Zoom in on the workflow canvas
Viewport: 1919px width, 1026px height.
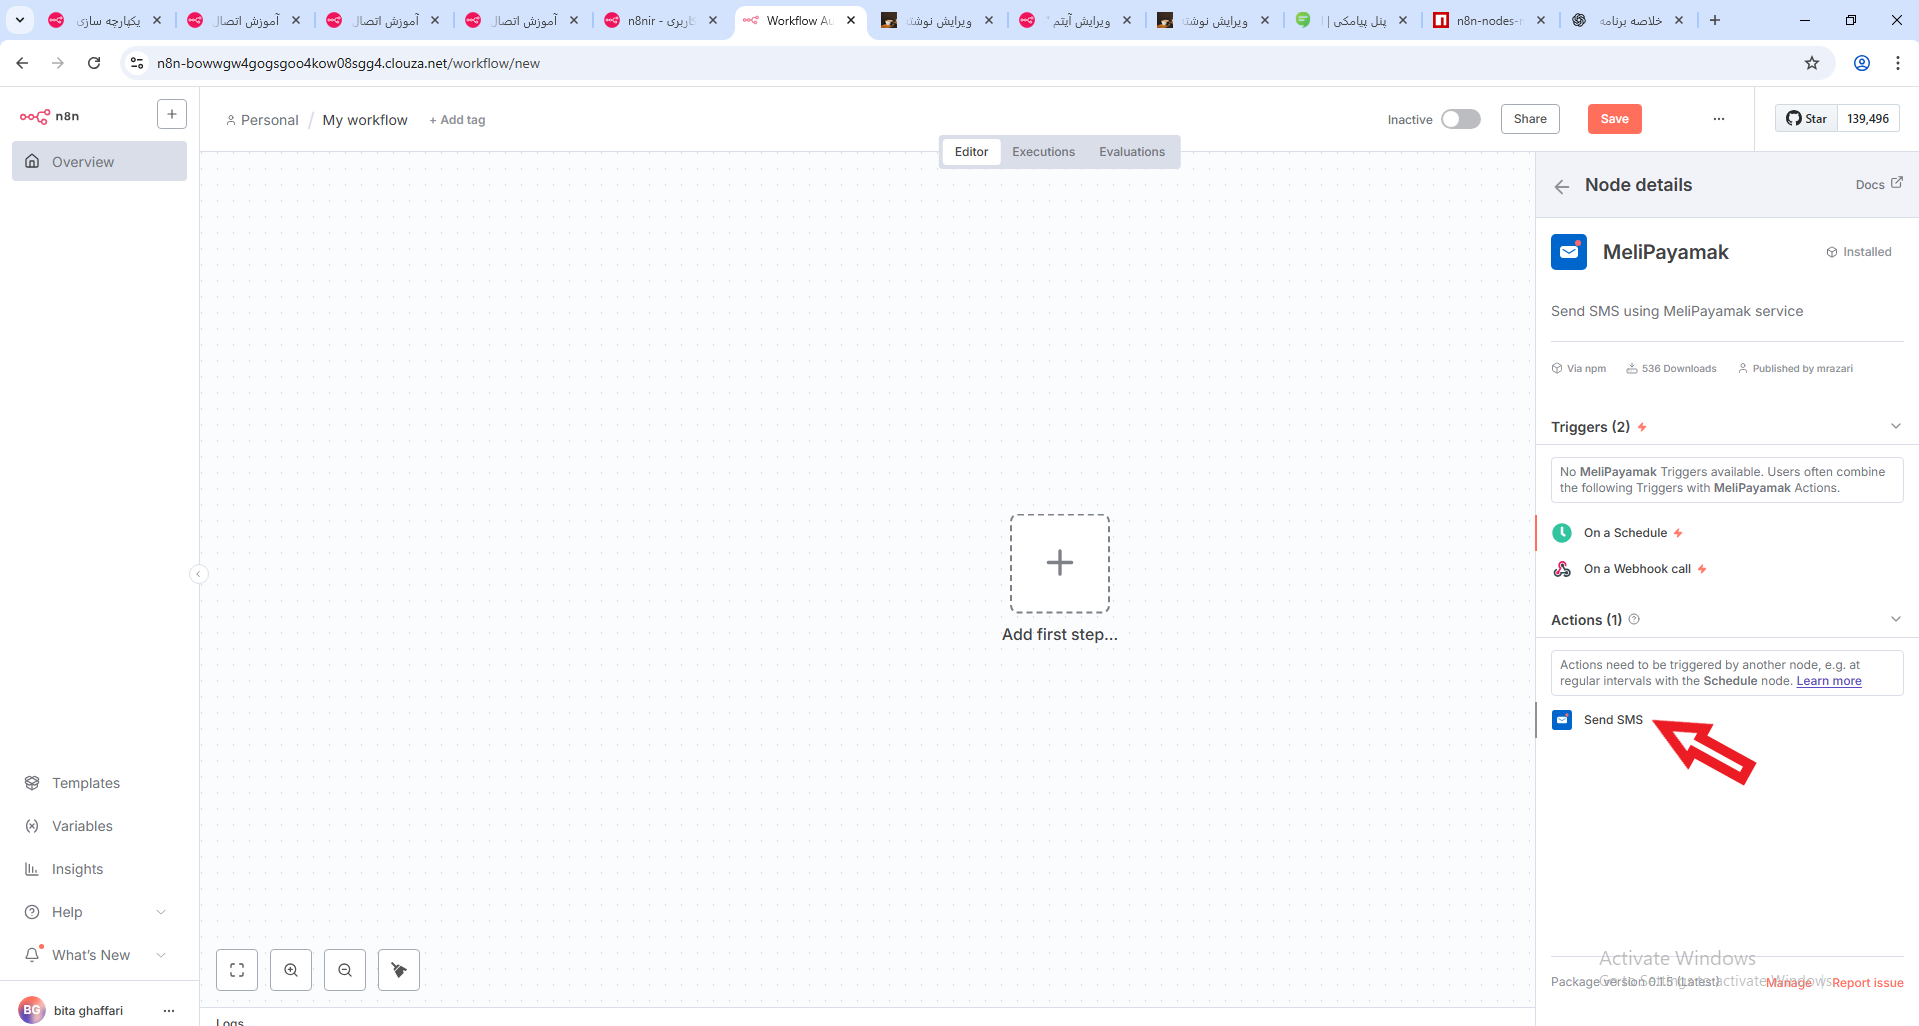click(x=291, y=970)
